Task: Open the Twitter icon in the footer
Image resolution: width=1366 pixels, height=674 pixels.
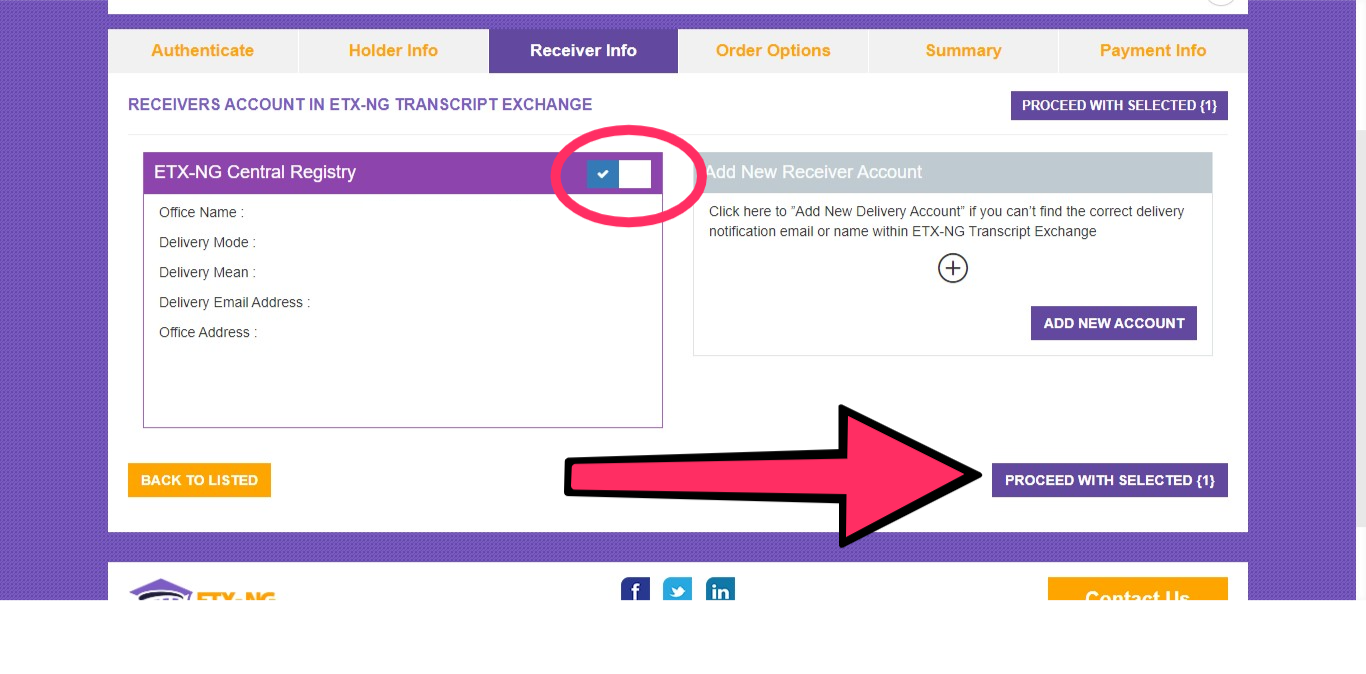Action: point(677,590)
